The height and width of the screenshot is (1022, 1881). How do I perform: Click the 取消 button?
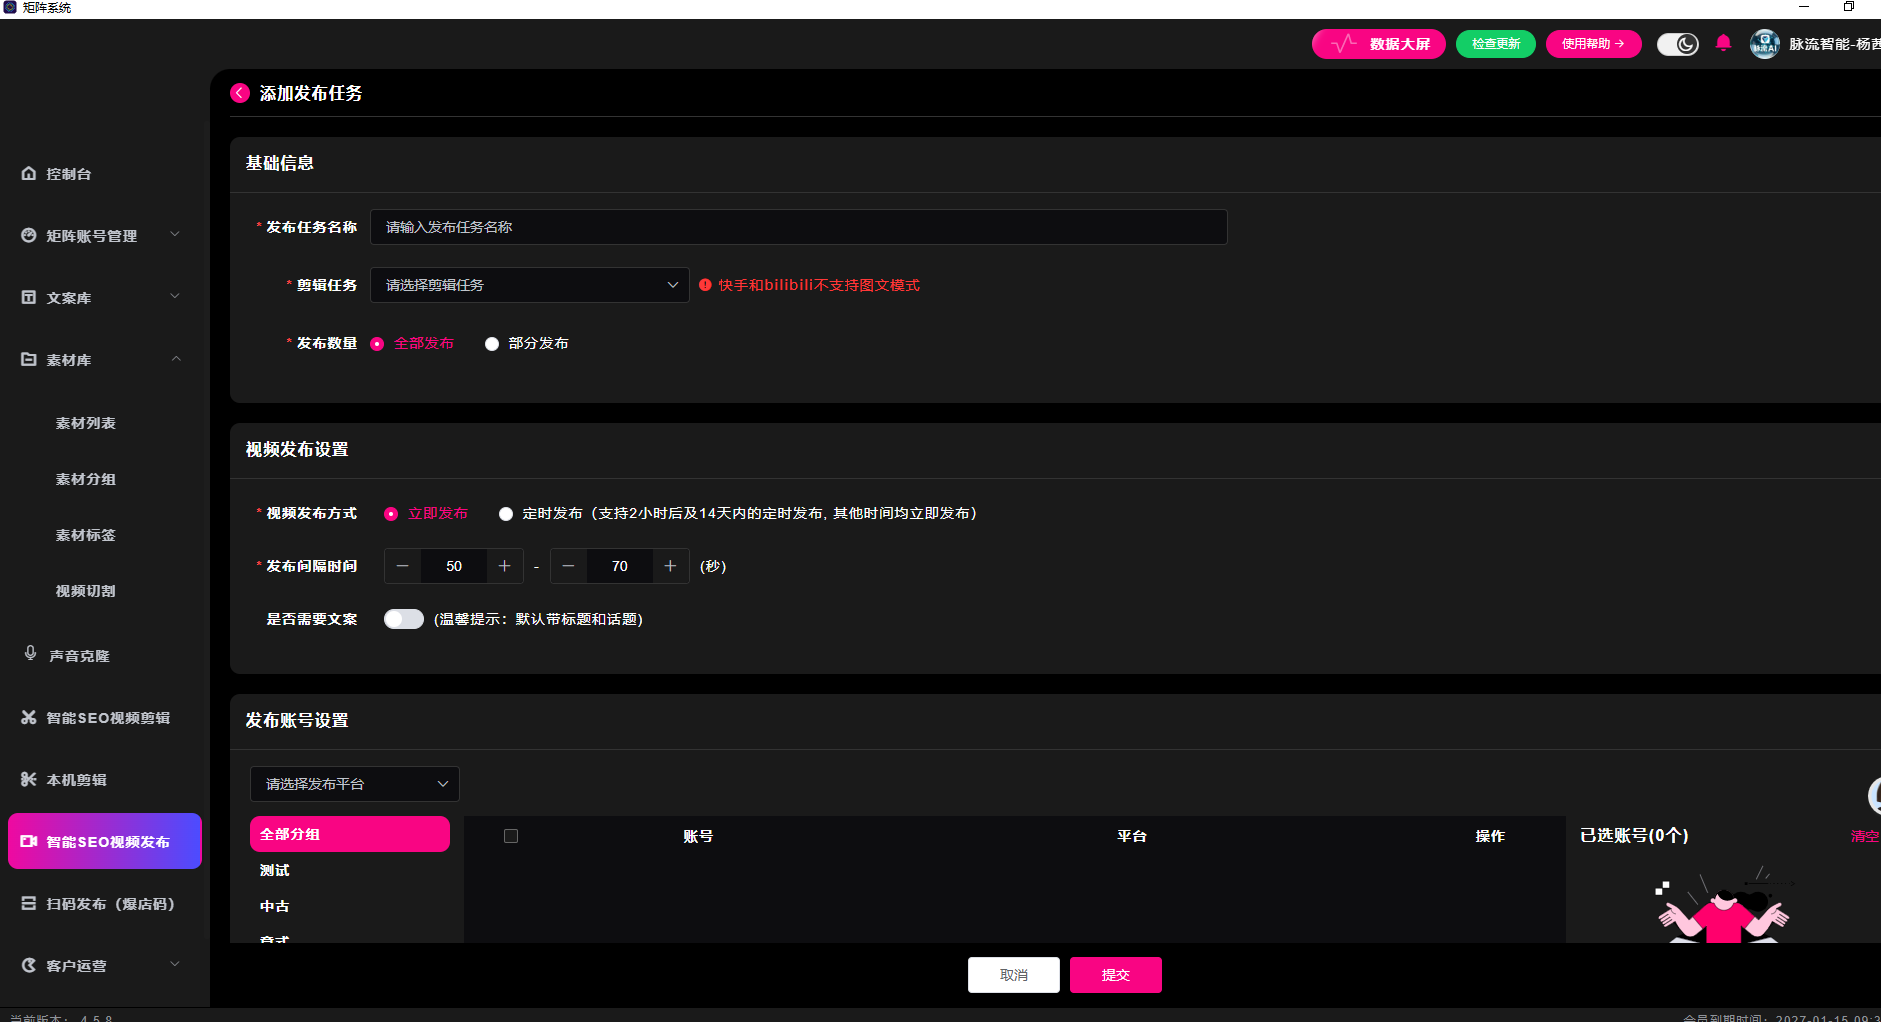1014,975
